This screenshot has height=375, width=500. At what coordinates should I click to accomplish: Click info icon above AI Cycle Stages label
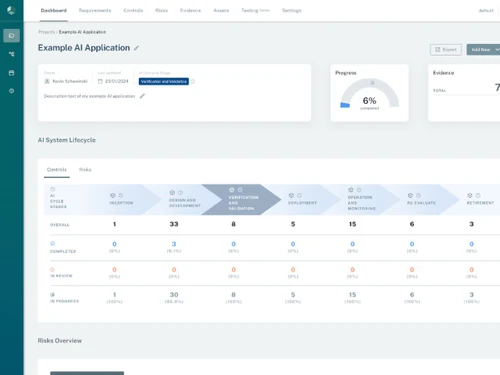[x=52, y=189]
